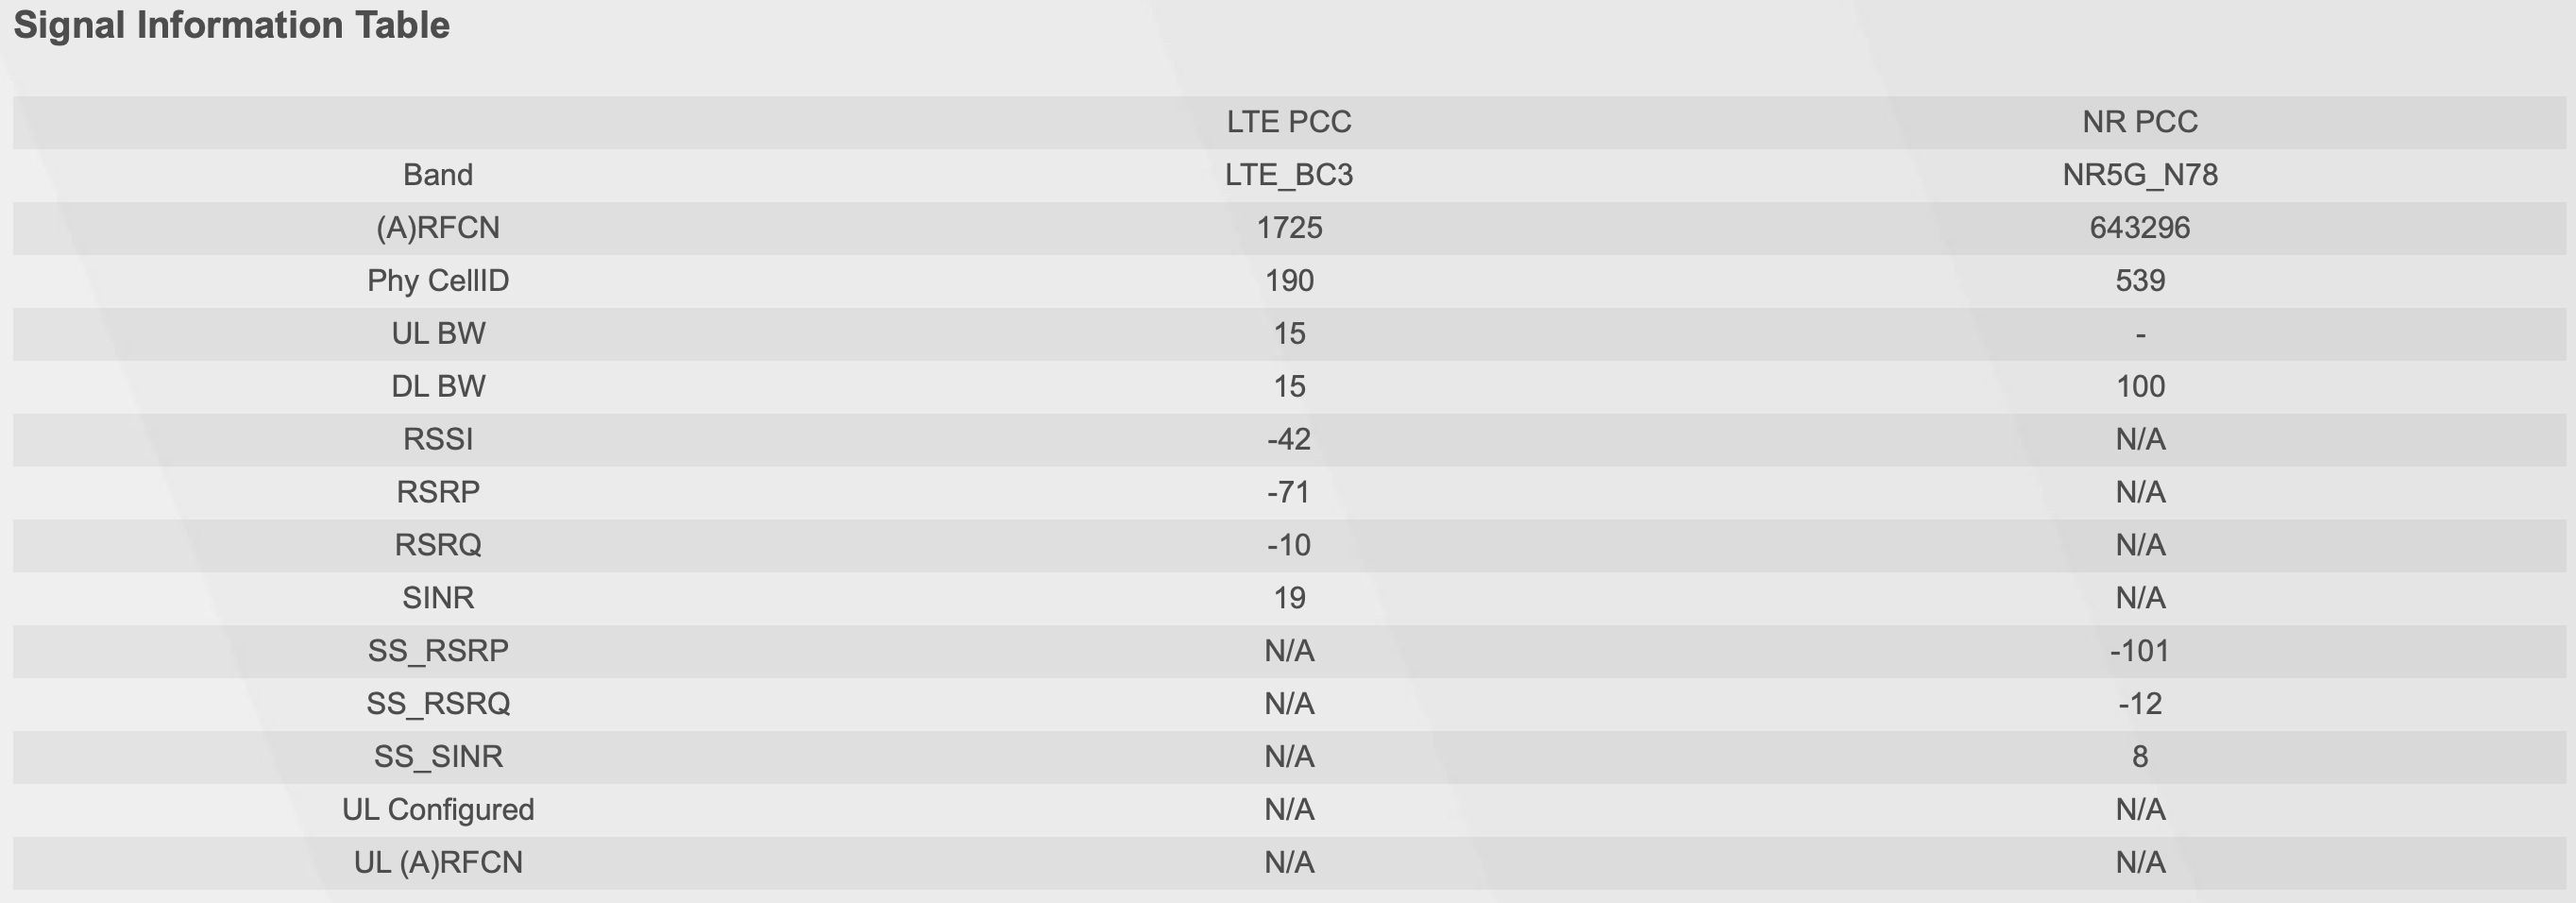The width and height of the screenshot is (2576, 903).
Task: Click the RSRQ row label
Action: tap(438, 546)
